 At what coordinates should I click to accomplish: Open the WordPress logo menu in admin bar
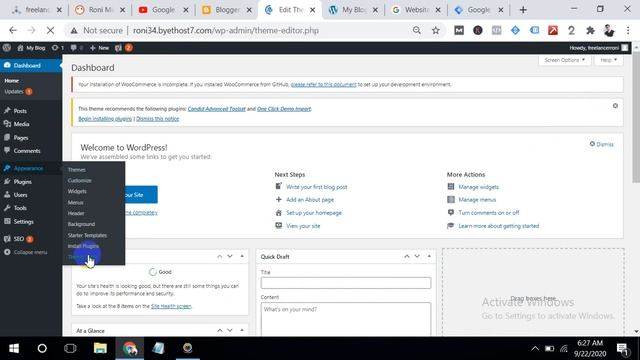click(x=7, y=48)
